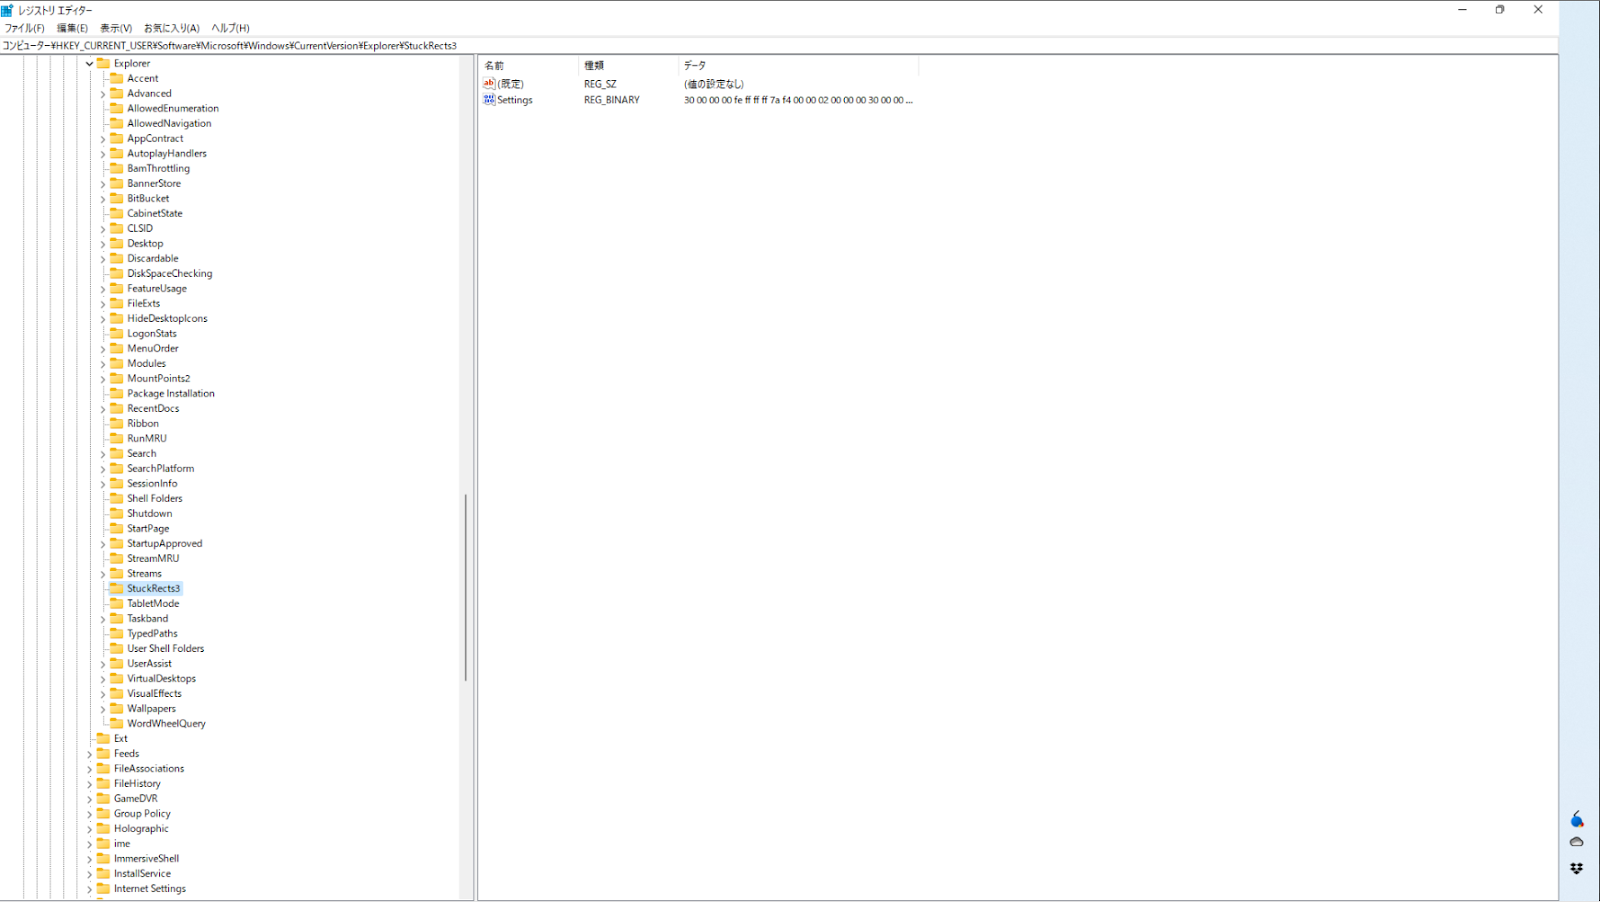This screenshot has width=1600, height=902.
Task: Select the AllowedNavigation key
Action: tap(169, 124)
